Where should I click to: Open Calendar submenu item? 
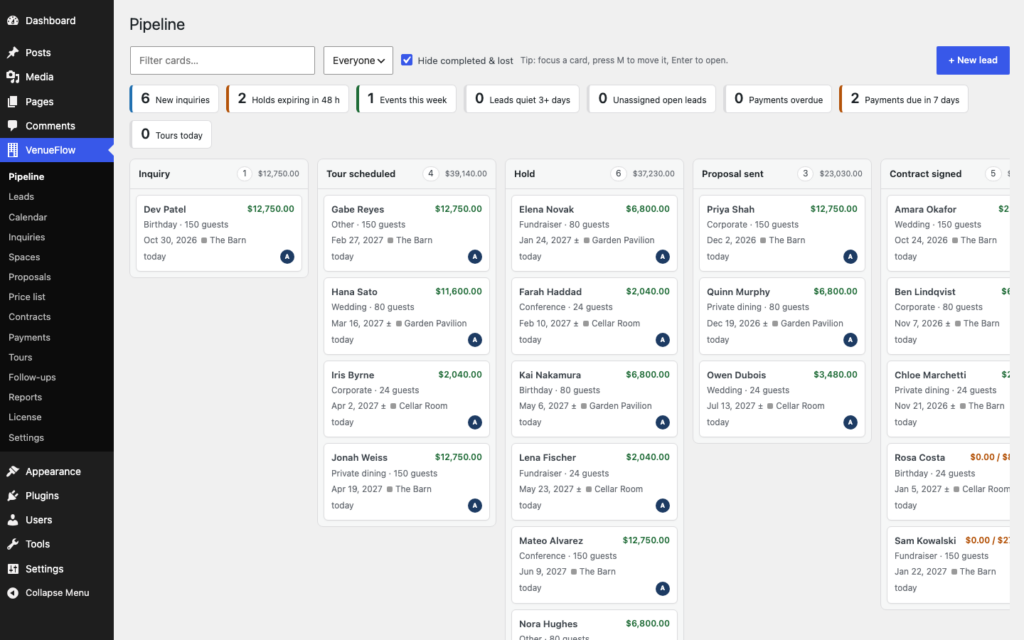point(27,217)
